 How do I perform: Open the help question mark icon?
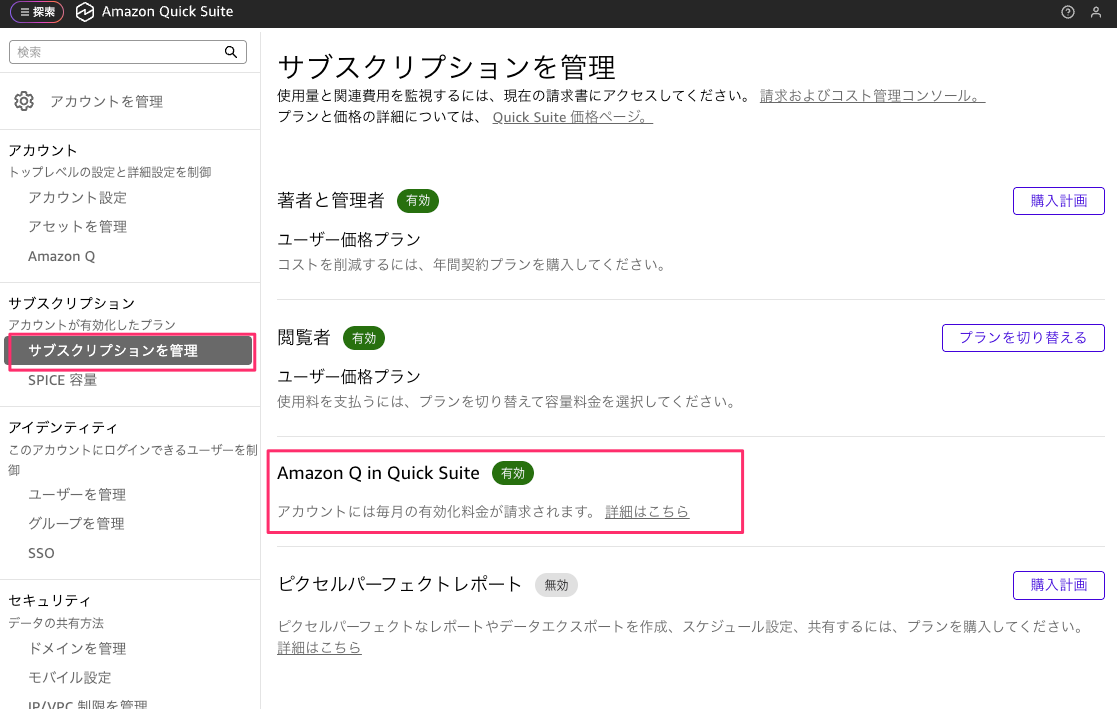pyautogui.click(x=1067, y=12)
